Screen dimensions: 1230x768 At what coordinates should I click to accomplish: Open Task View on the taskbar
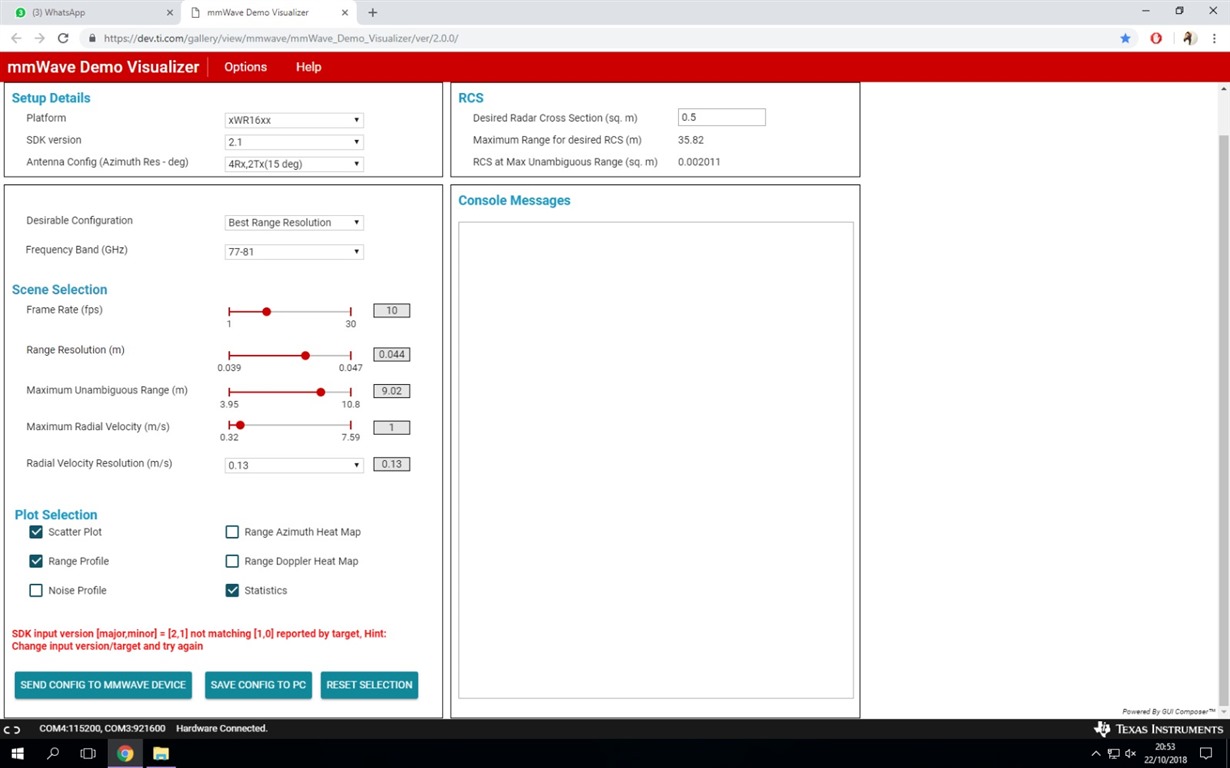click(88, 753)
